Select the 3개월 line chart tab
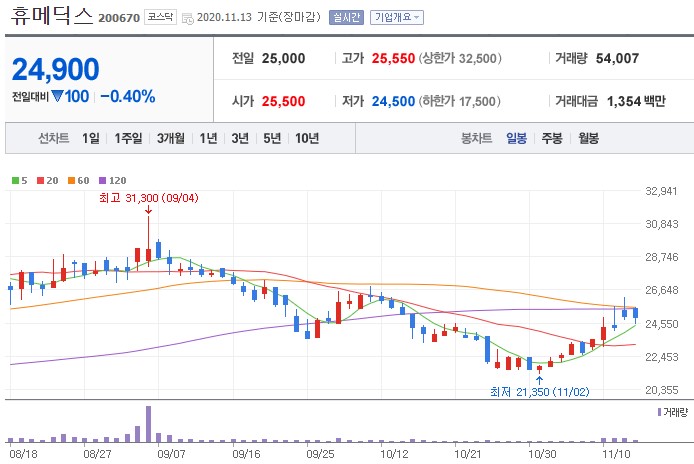The image size is (694, 464). [171, 138]
